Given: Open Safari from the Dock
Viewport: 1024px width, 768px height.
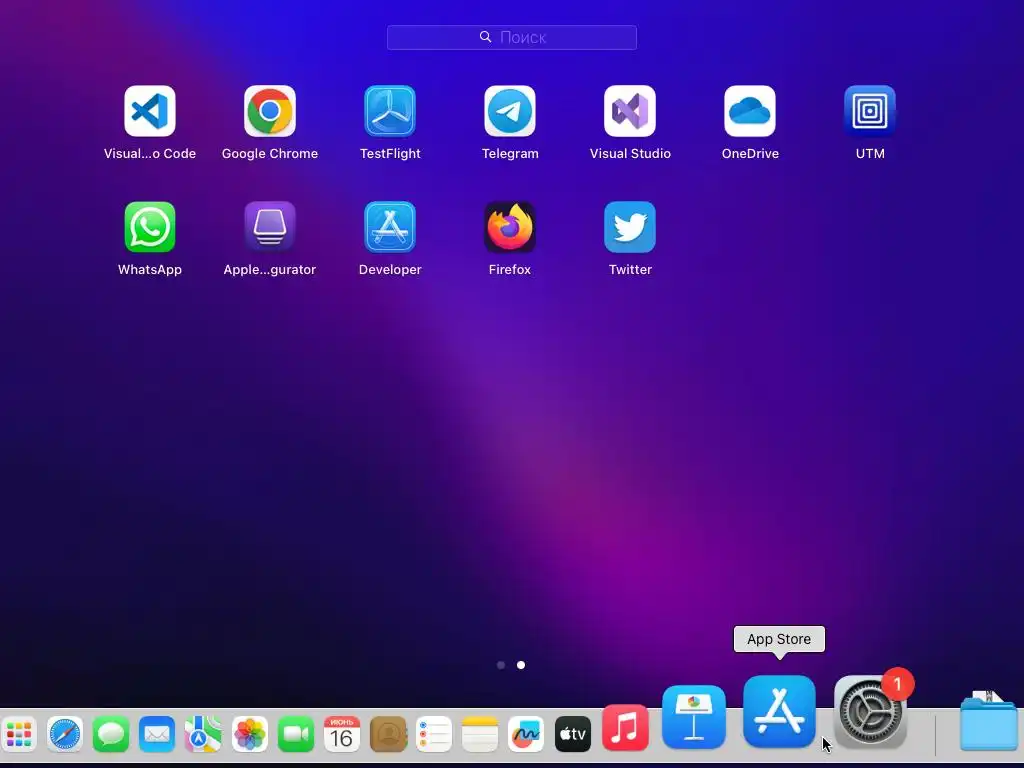Looking at the screenshot, I should [x=65, y=734].
